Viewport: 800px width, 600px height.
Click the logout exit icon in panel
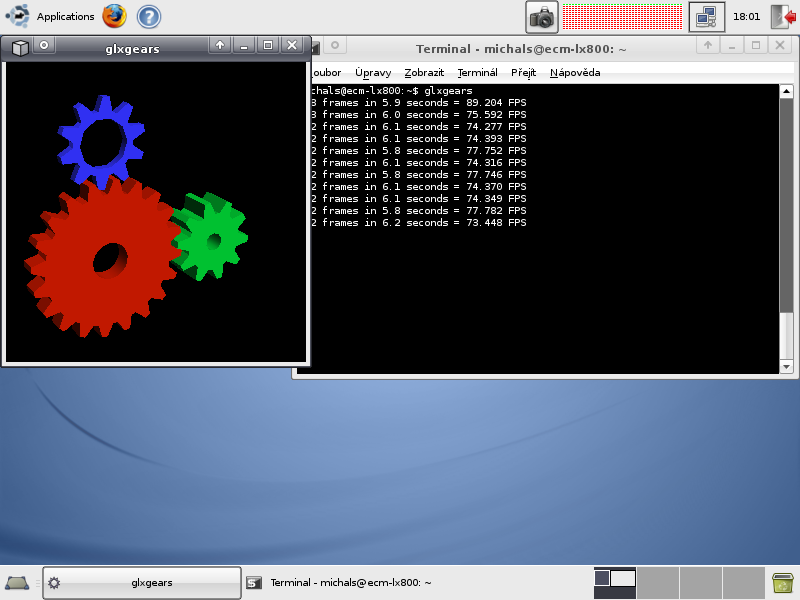tap(784, 17)
